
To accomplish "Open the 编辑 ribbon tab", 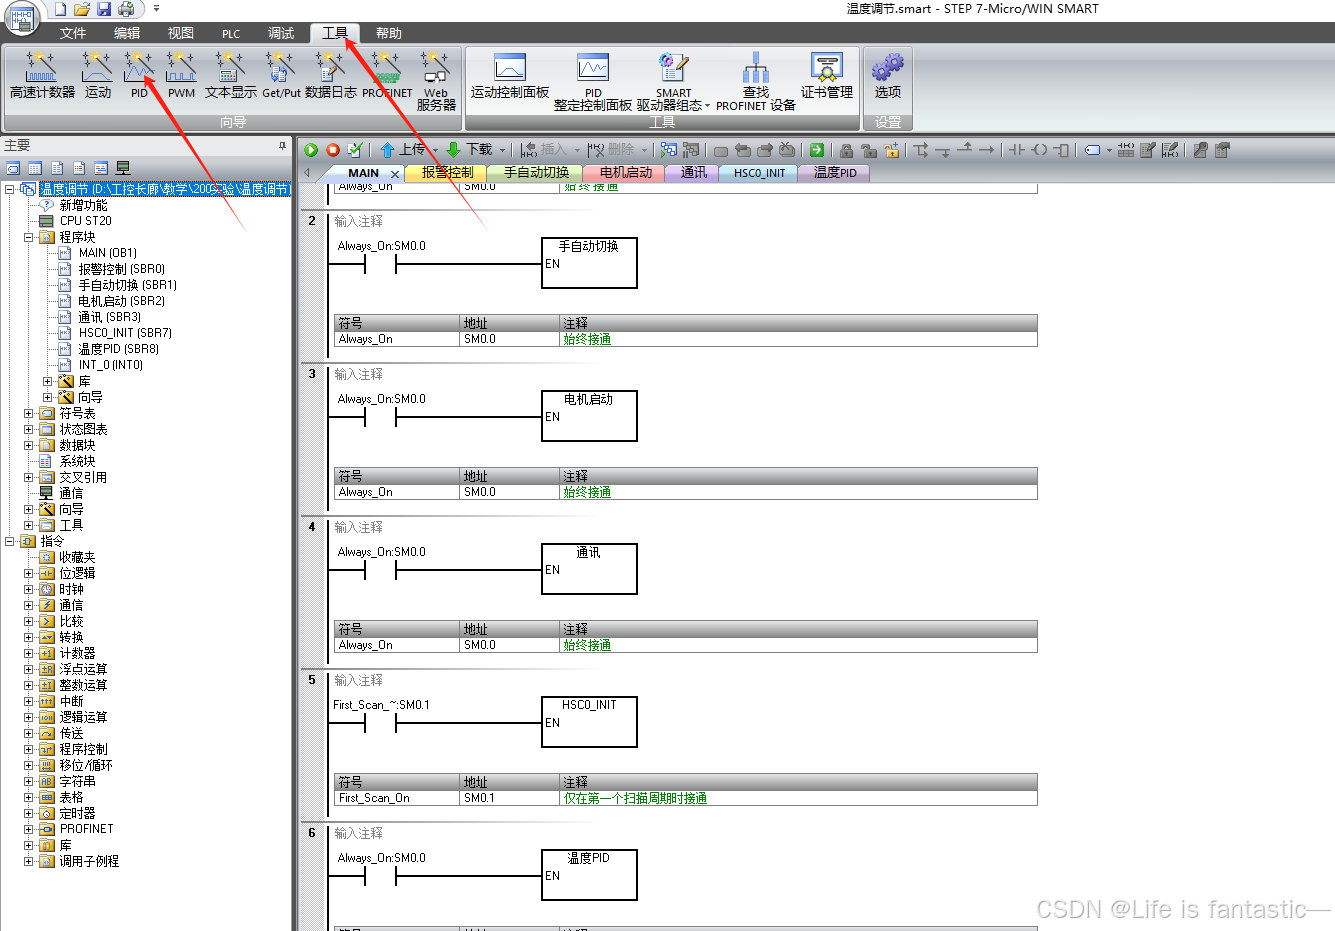I will (127, 34).
